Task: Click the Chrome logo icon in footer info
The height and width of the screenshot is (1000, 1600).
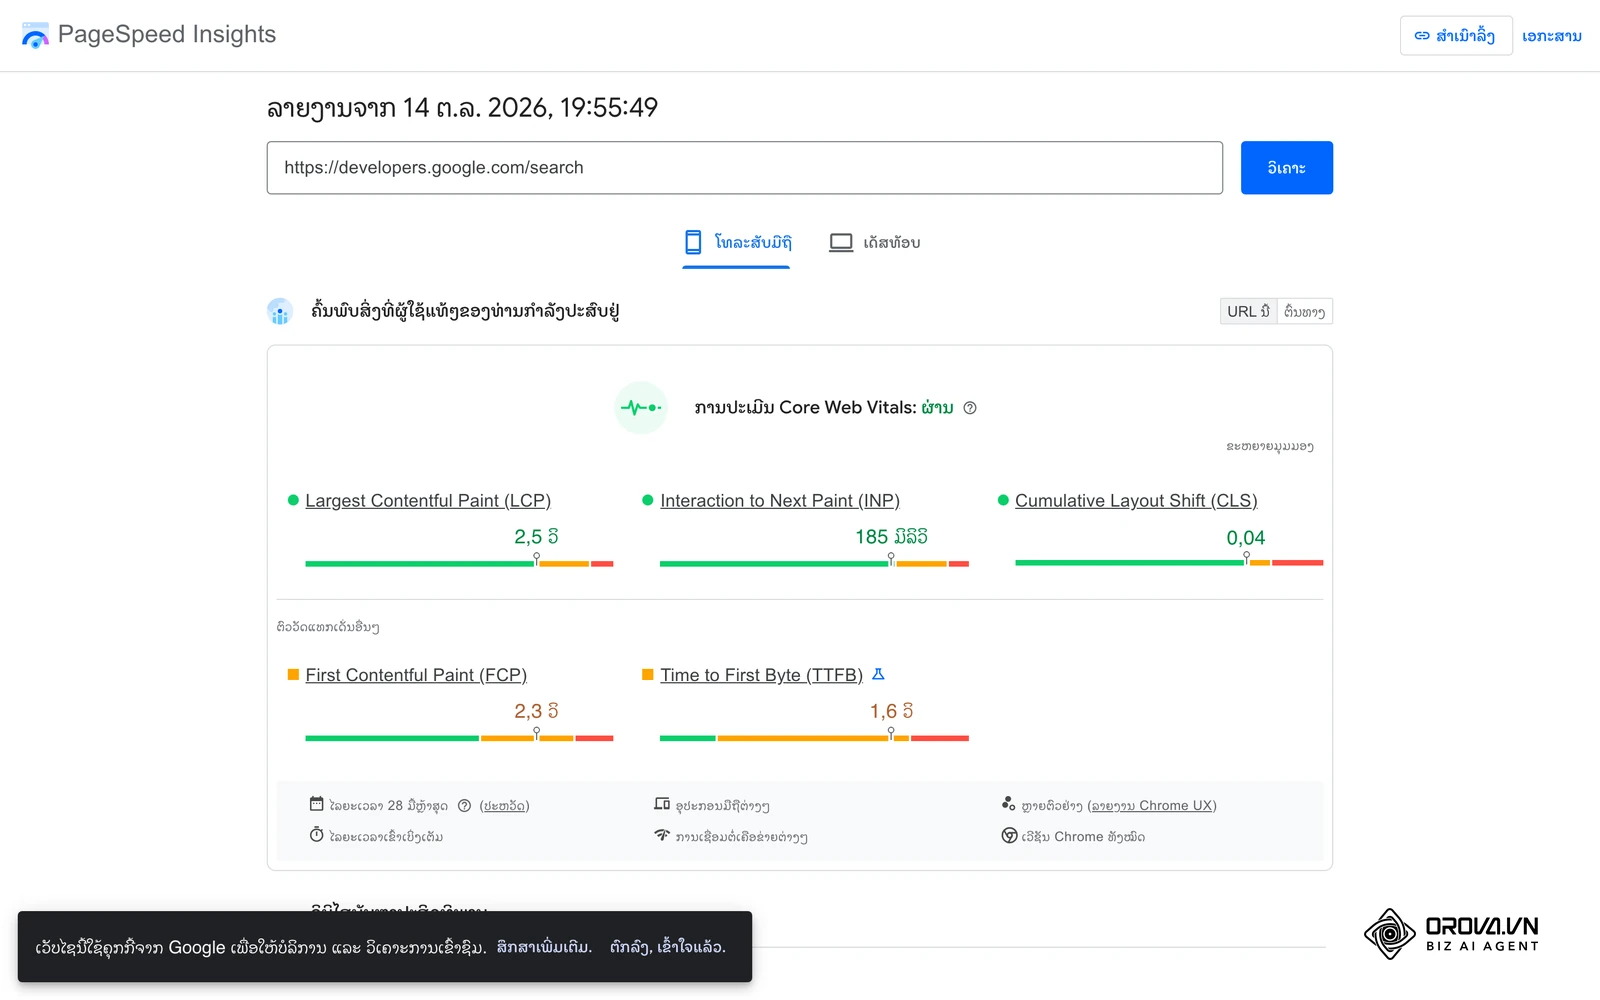Action: pos(1009,835)
